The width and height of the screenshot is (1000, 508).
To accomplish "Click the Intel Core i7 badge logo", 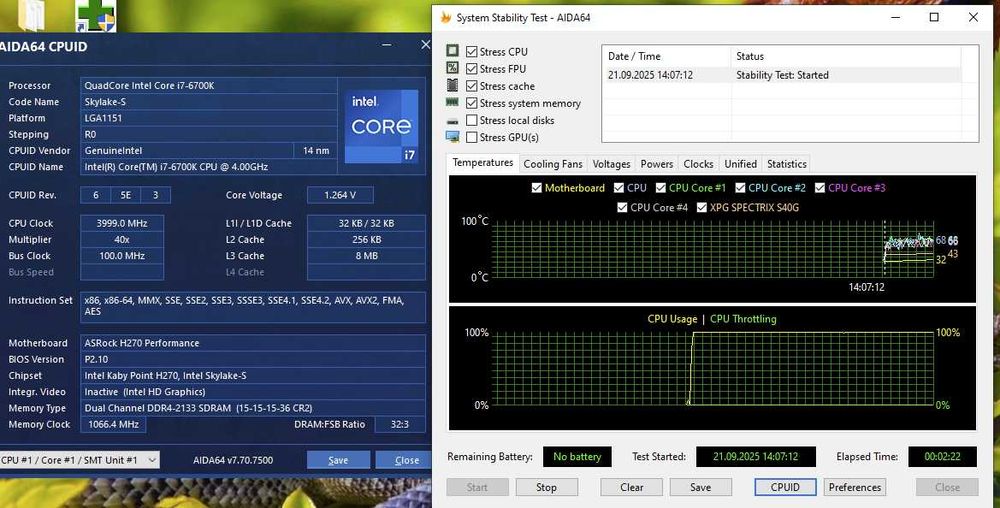I will pyautogui.click(x=381, y=126).
